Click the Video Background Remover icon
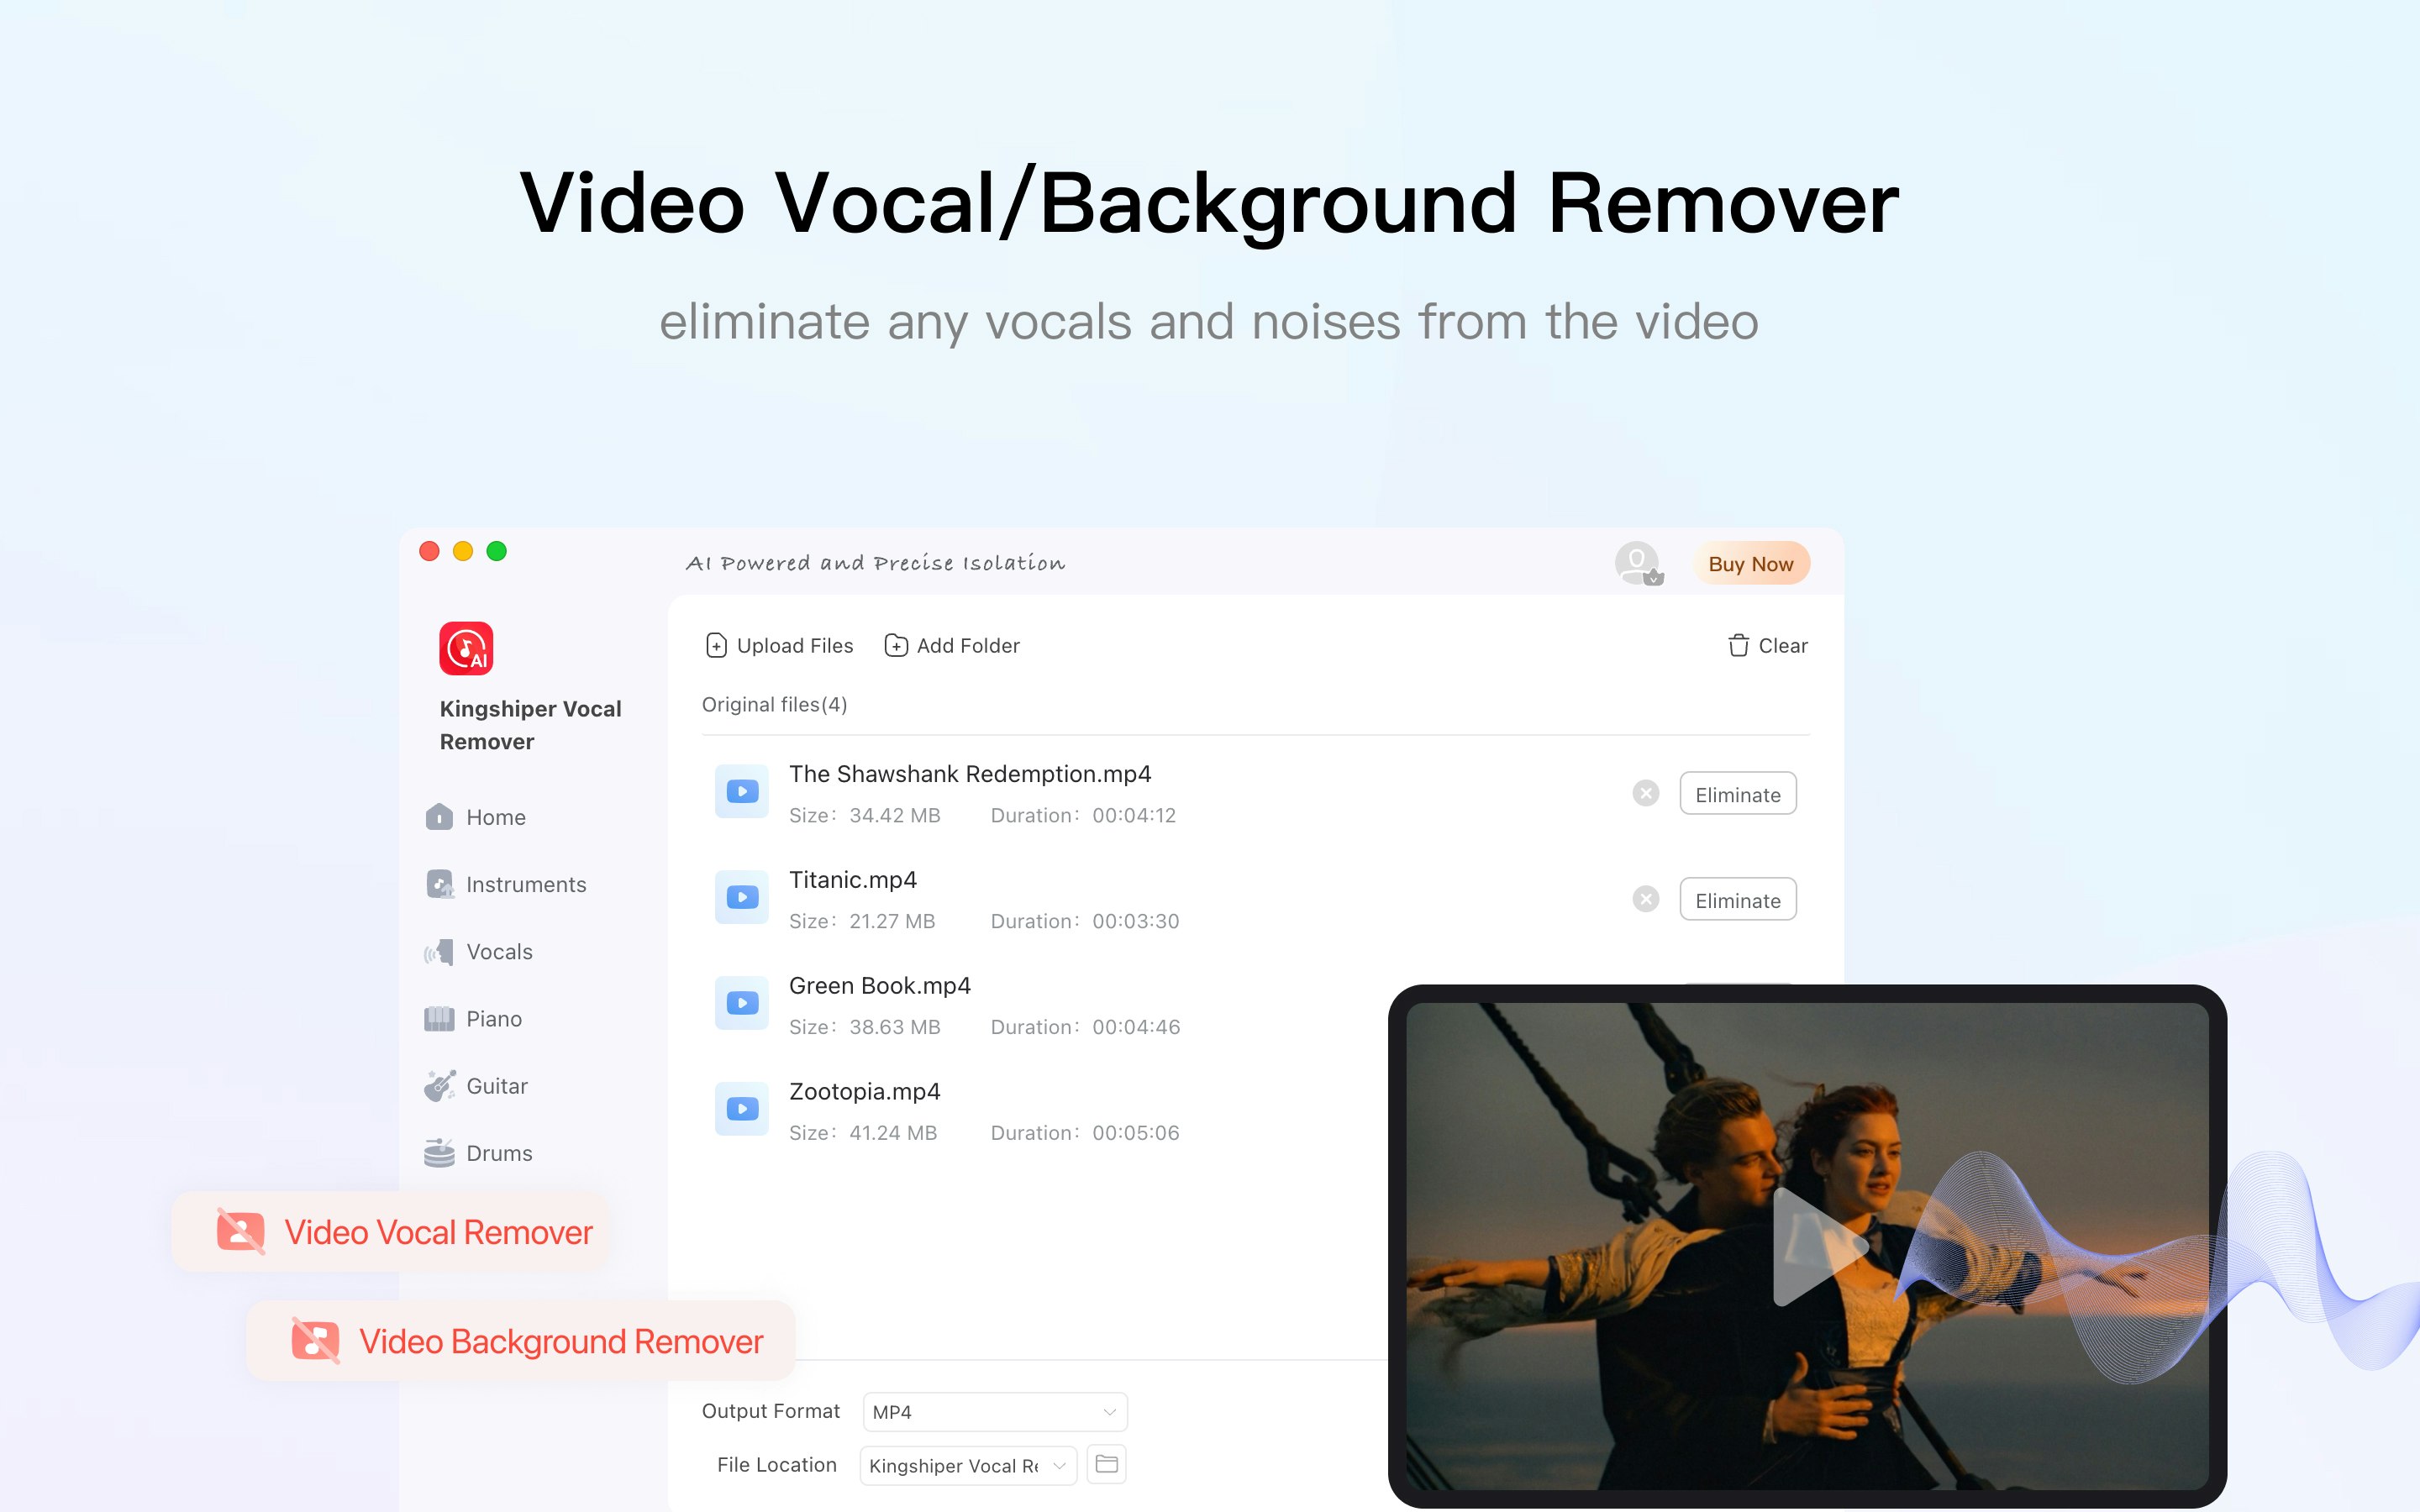This screenshot has width=2420, height=1512. click(x=316, y=1340)
